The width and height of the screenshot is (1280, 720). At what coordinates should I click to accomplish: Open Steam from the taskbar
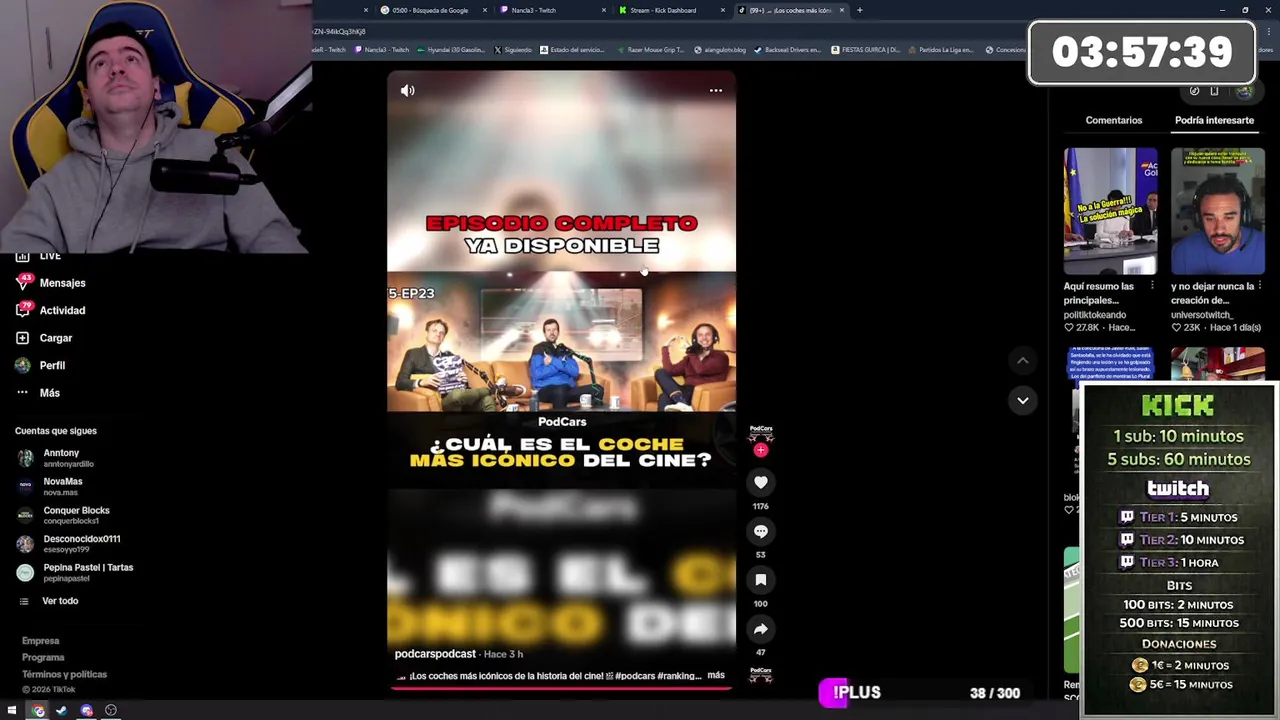pyautogui.click(x=62, y=711)
